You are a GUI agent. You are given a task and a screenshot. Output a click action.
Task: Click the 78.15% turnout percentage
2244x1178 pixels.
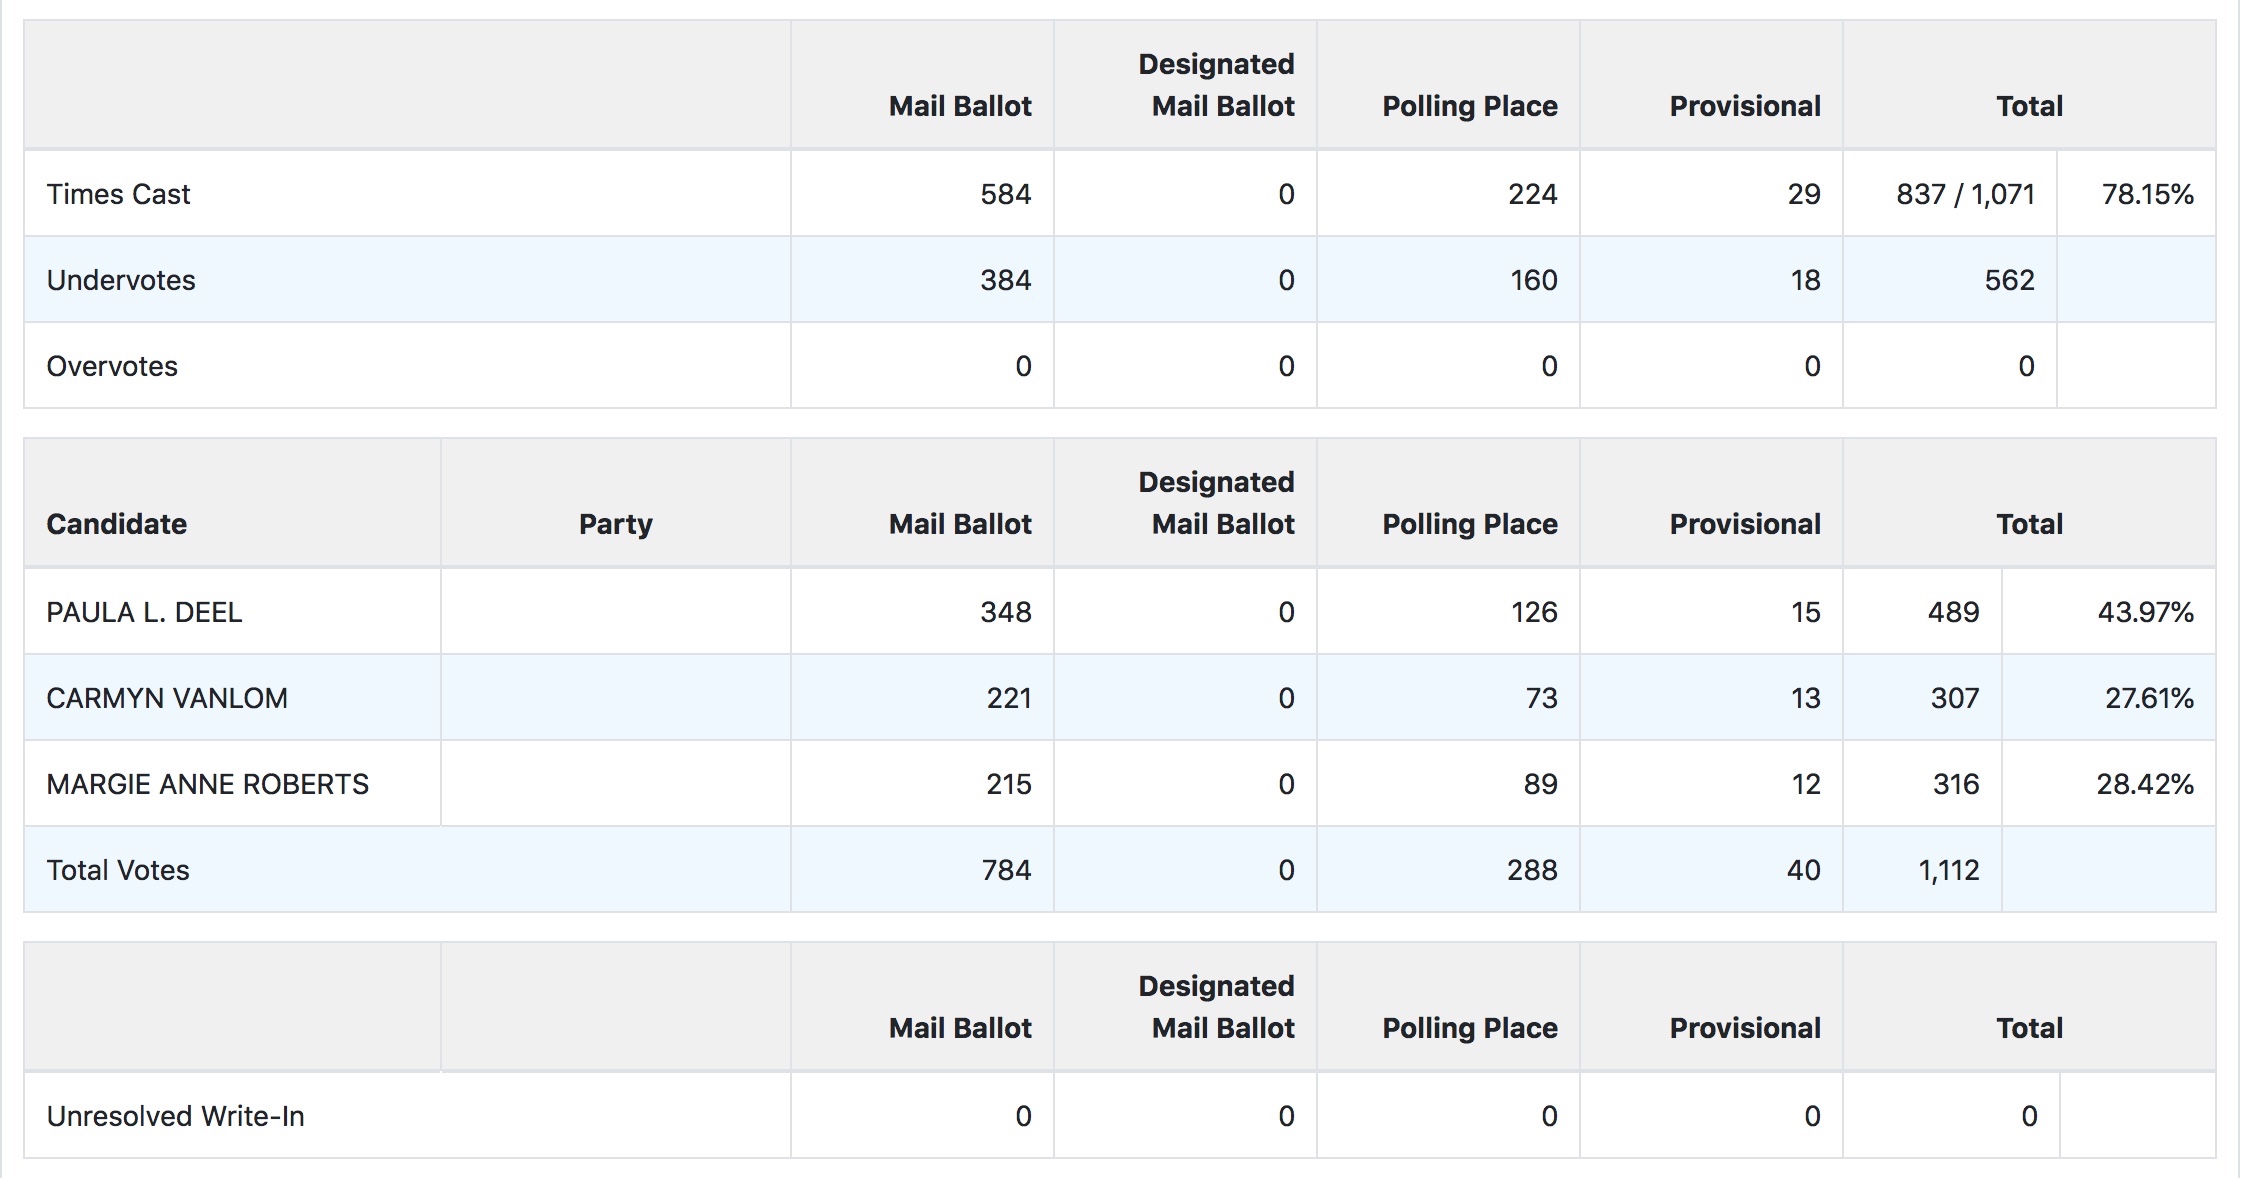click(x=2147, y=194)
